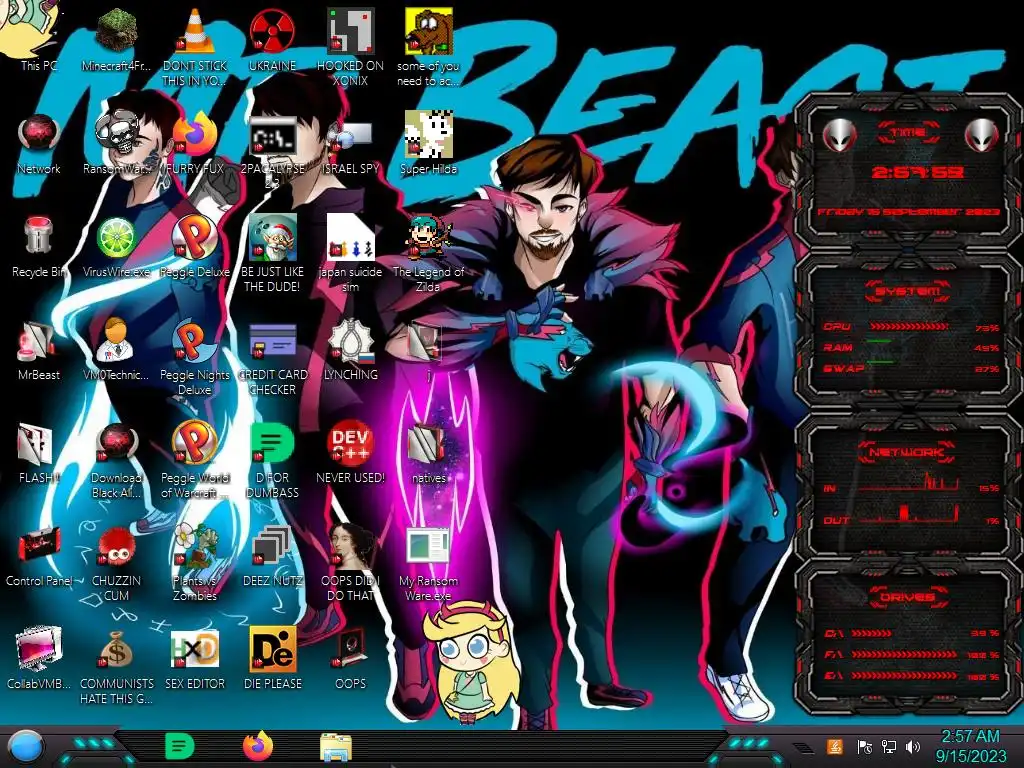
Task: Select BE JUST LIKE THE DUDE! icon
Action: pyautogui.click(x=272, y=238)
